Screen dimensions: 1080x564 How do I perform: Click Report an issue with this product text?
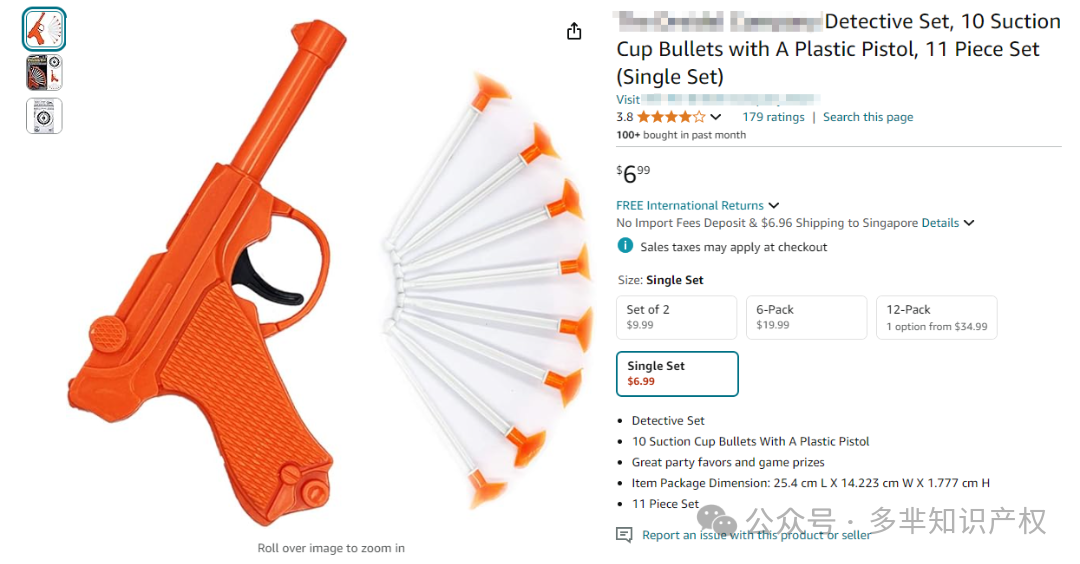tap(756, 535)
